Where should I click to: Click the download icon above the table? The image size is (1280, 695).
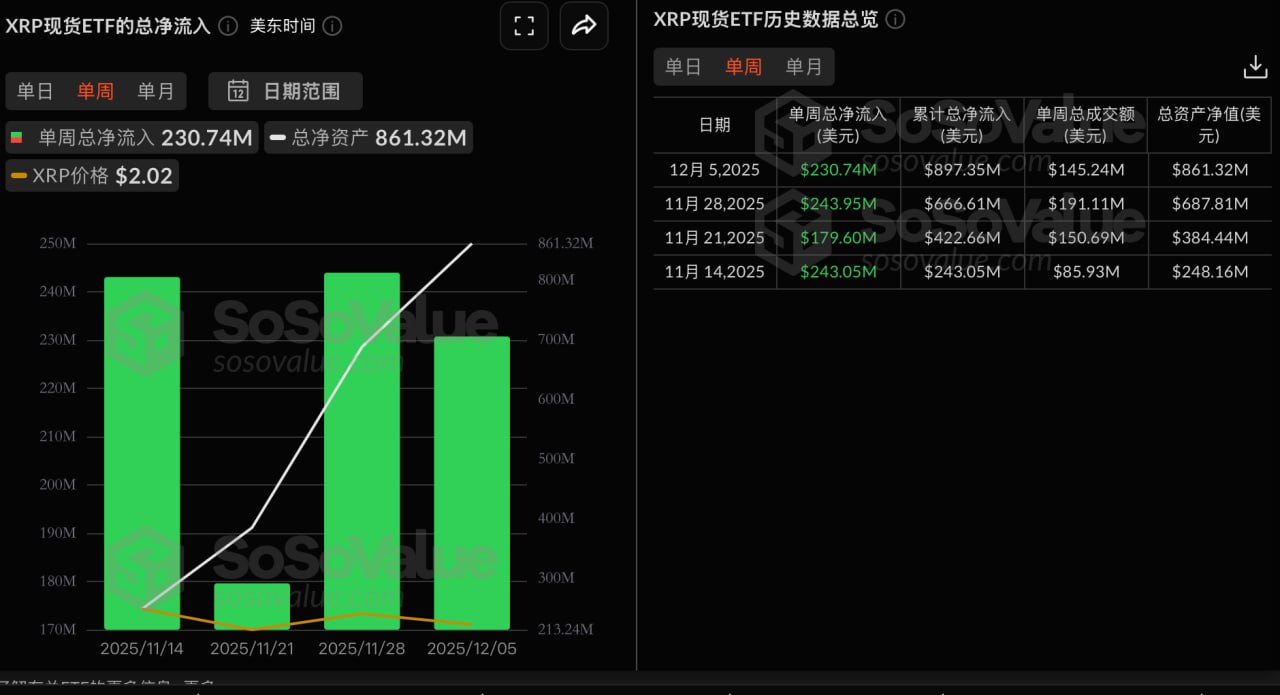tap(1254, 67)
